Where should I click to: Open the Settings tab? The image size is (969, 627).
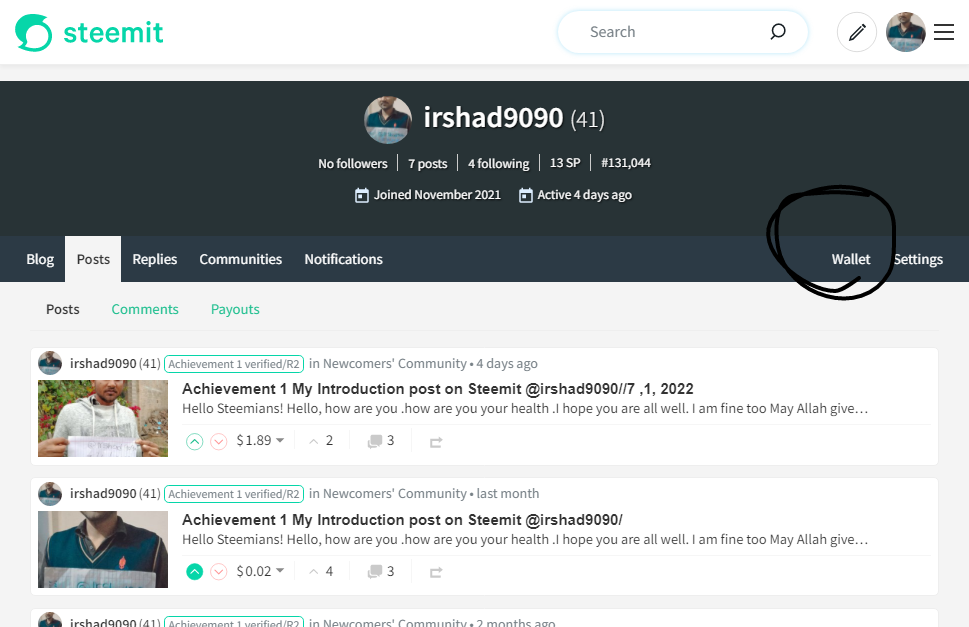coord(918,259)
